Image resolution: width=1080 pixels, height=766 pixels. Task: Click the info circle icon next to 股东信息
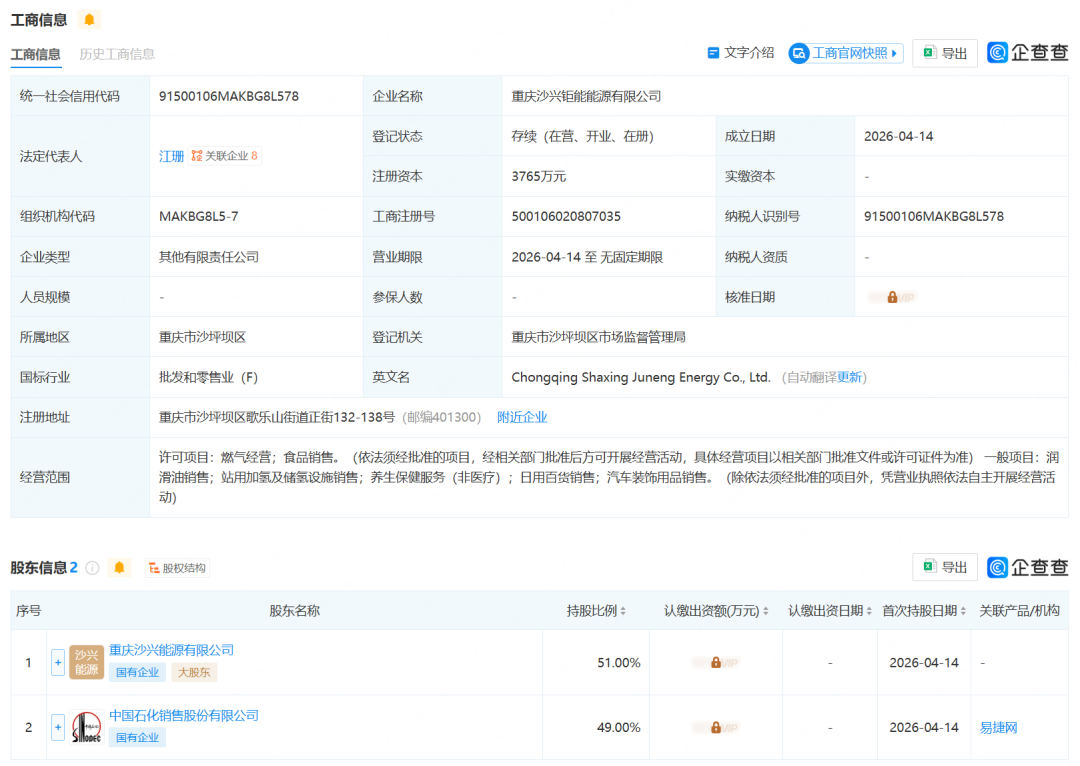point(91,567)
